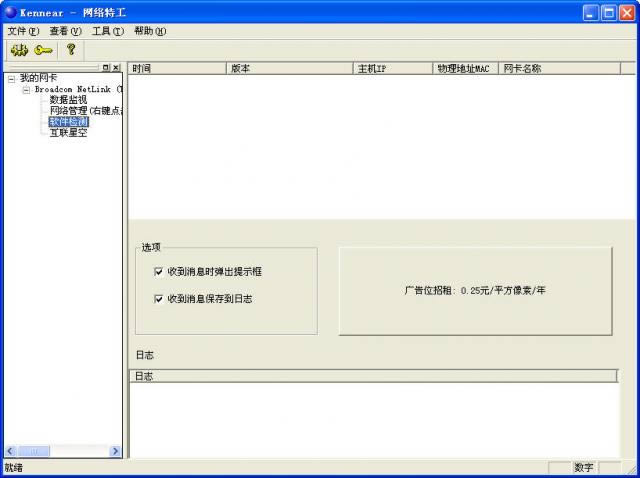Select 数据监视 in the tree
This screenshot has width=640, height=478.
(68, 100)
